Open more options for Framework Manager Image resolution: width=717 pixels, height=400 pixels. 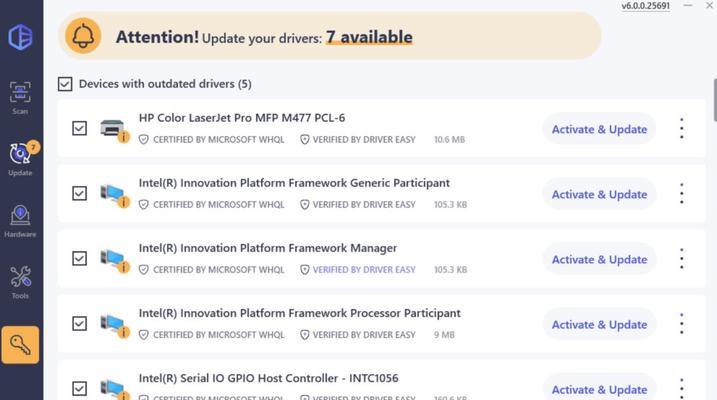681,259
